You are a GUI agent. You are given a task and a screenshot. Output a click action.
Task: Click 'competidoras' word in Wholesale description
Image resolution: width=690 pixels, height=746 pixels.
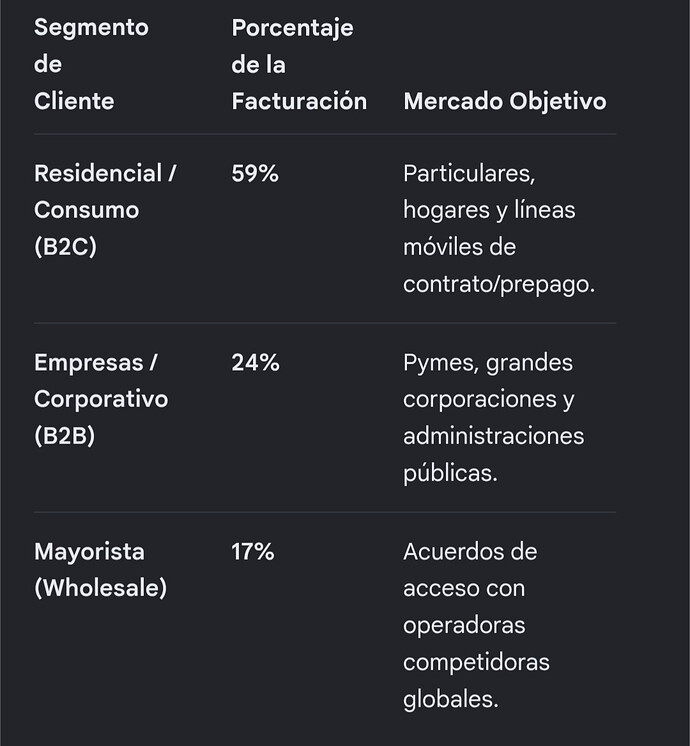click(x=476, y=662)
